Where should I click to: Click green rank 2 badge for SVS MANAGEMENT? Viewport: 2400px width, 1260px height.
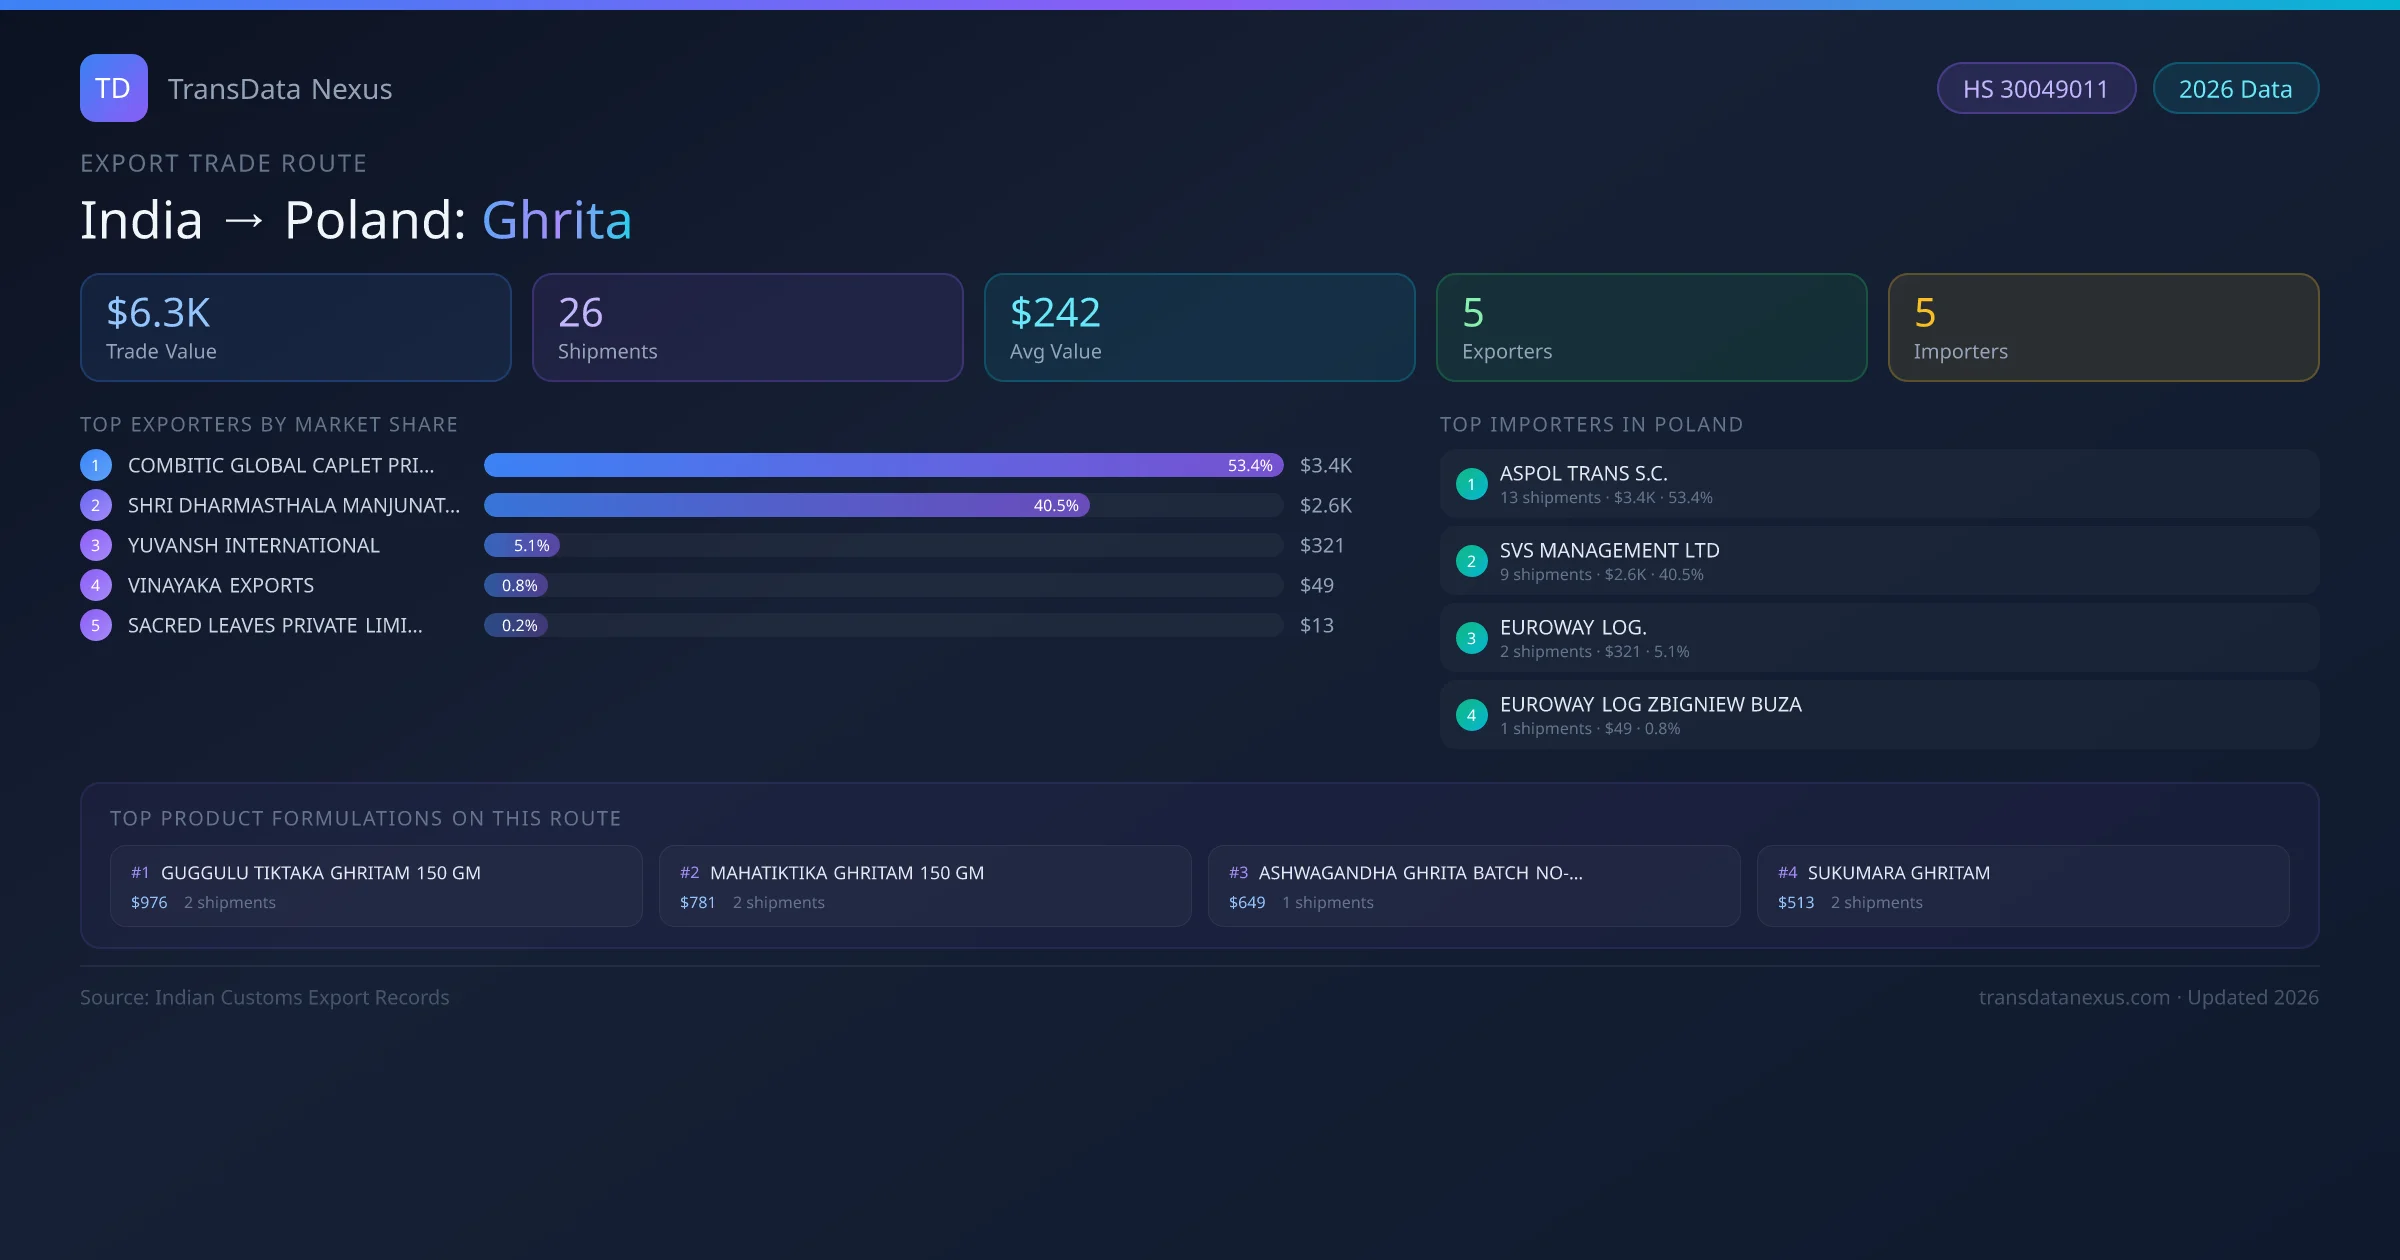point(1471,561)
